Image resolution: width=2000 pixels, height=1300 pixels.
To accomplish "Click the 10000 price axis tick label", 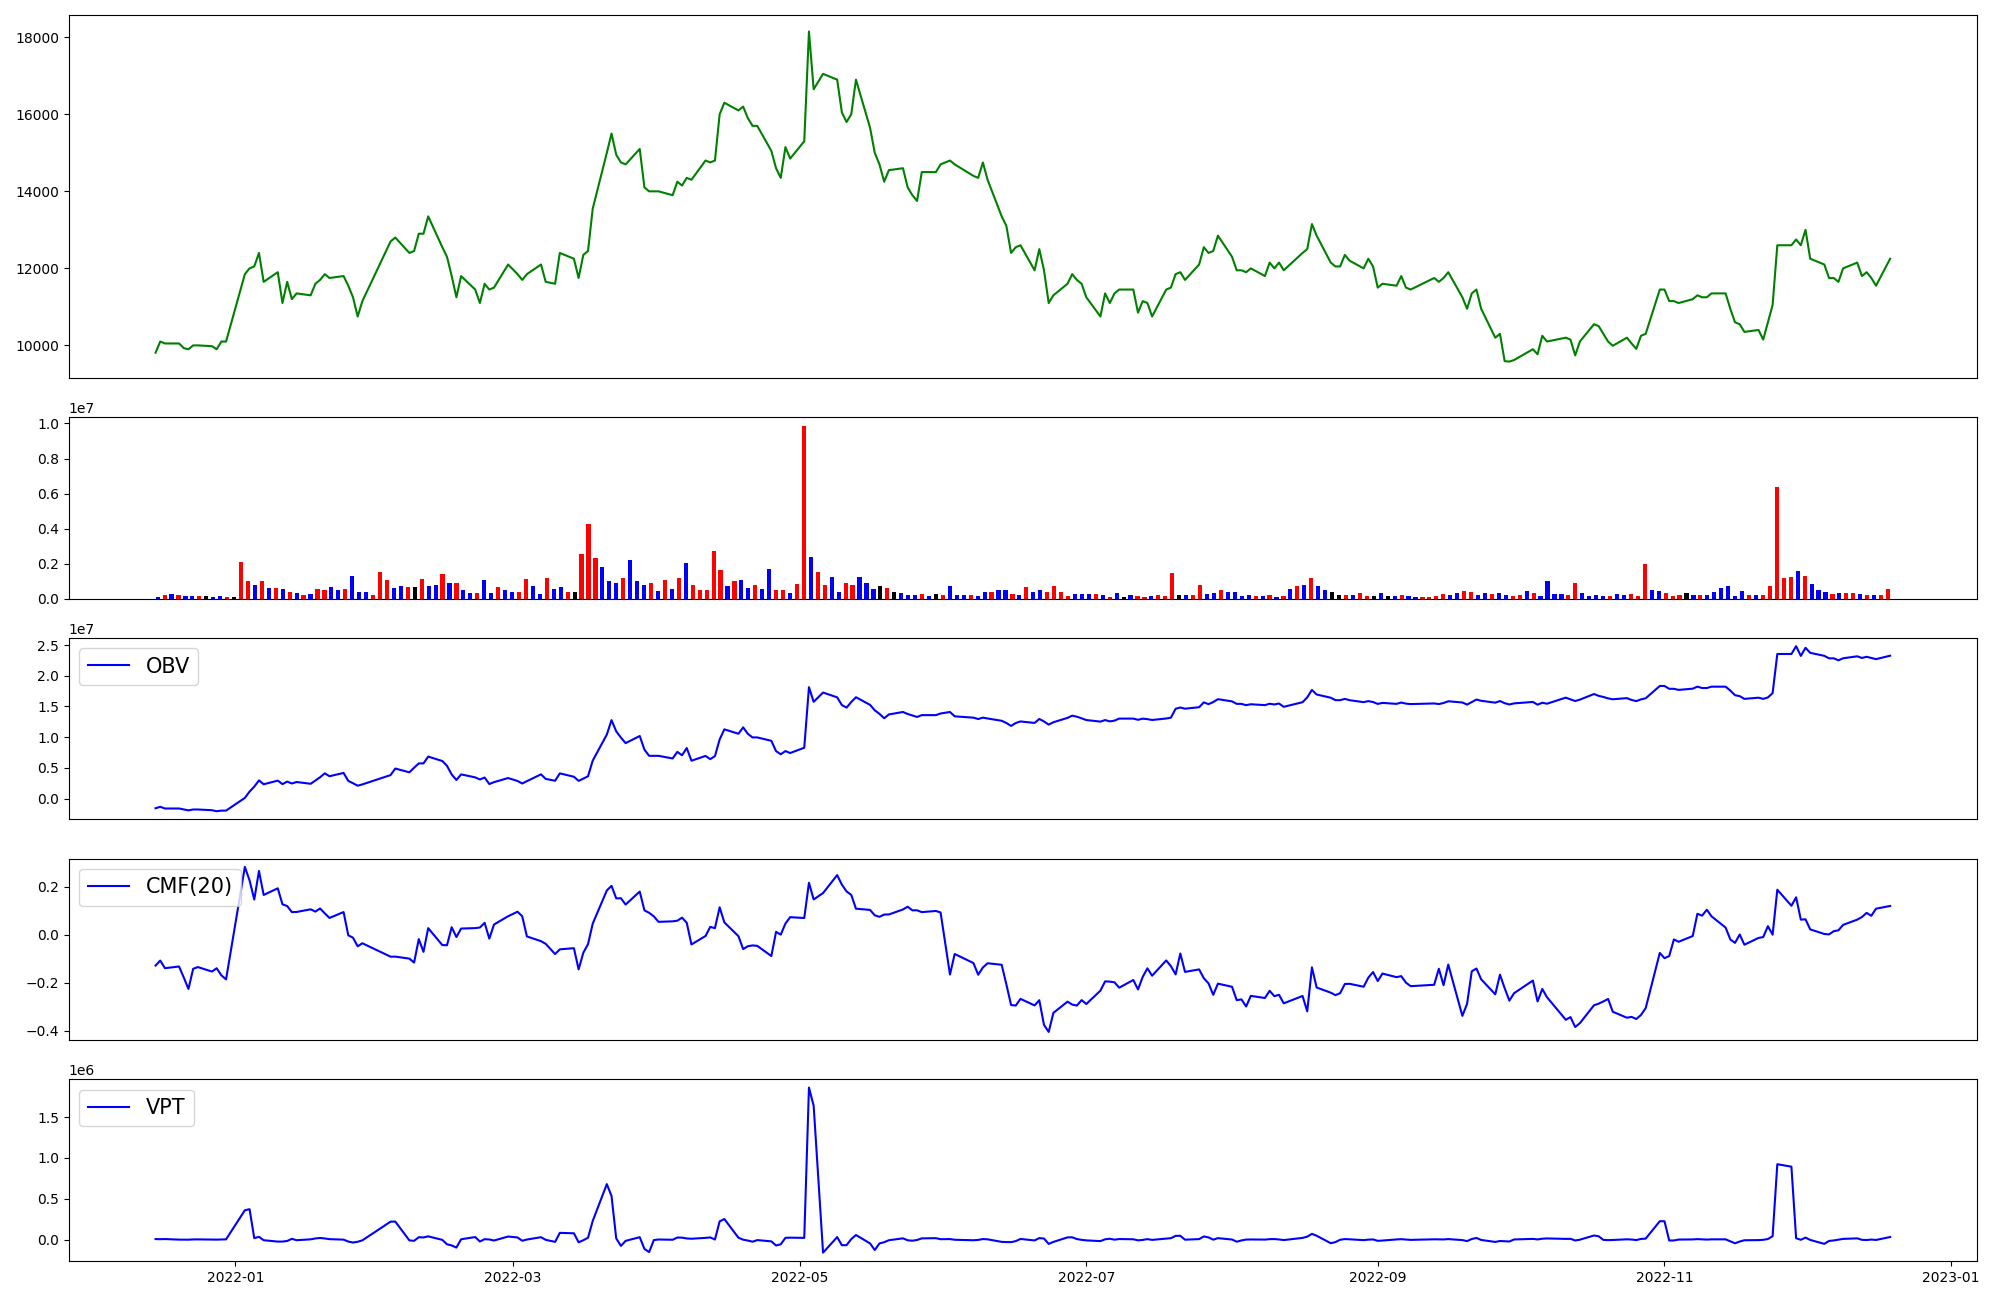I will pos(38,346).
